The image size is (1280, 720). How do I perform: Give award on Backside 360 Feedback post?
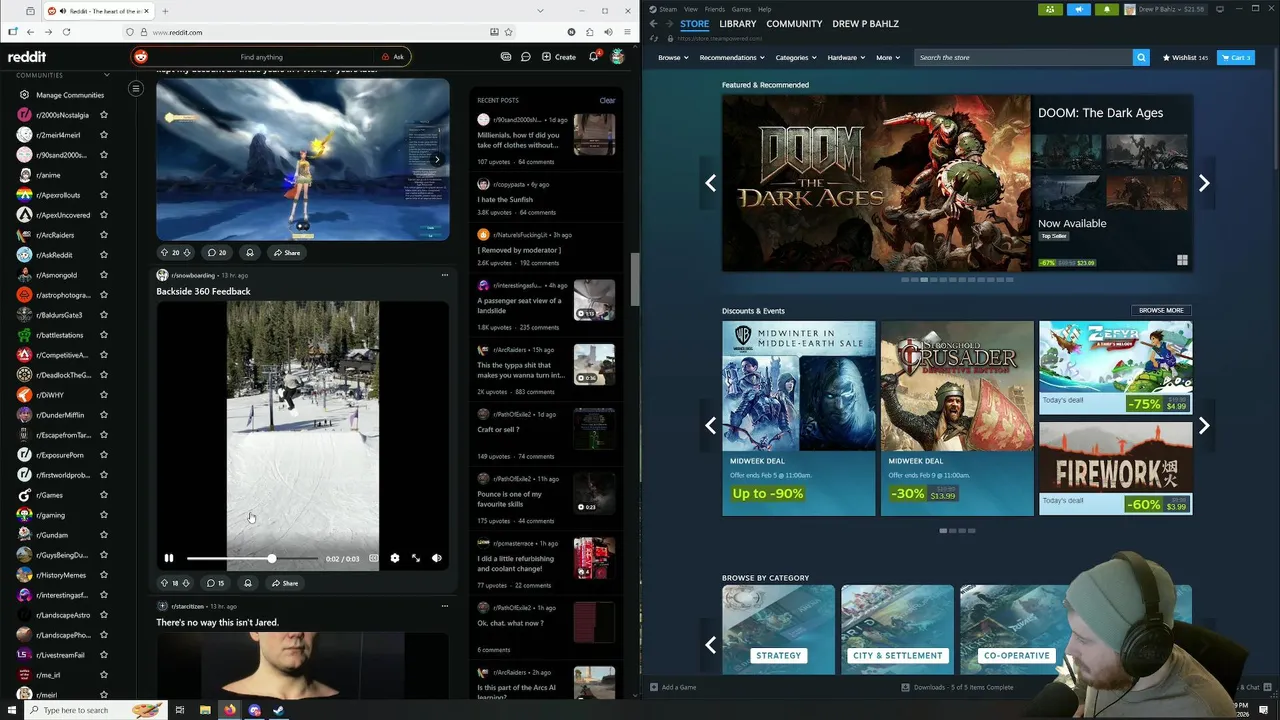click(248, 583)
